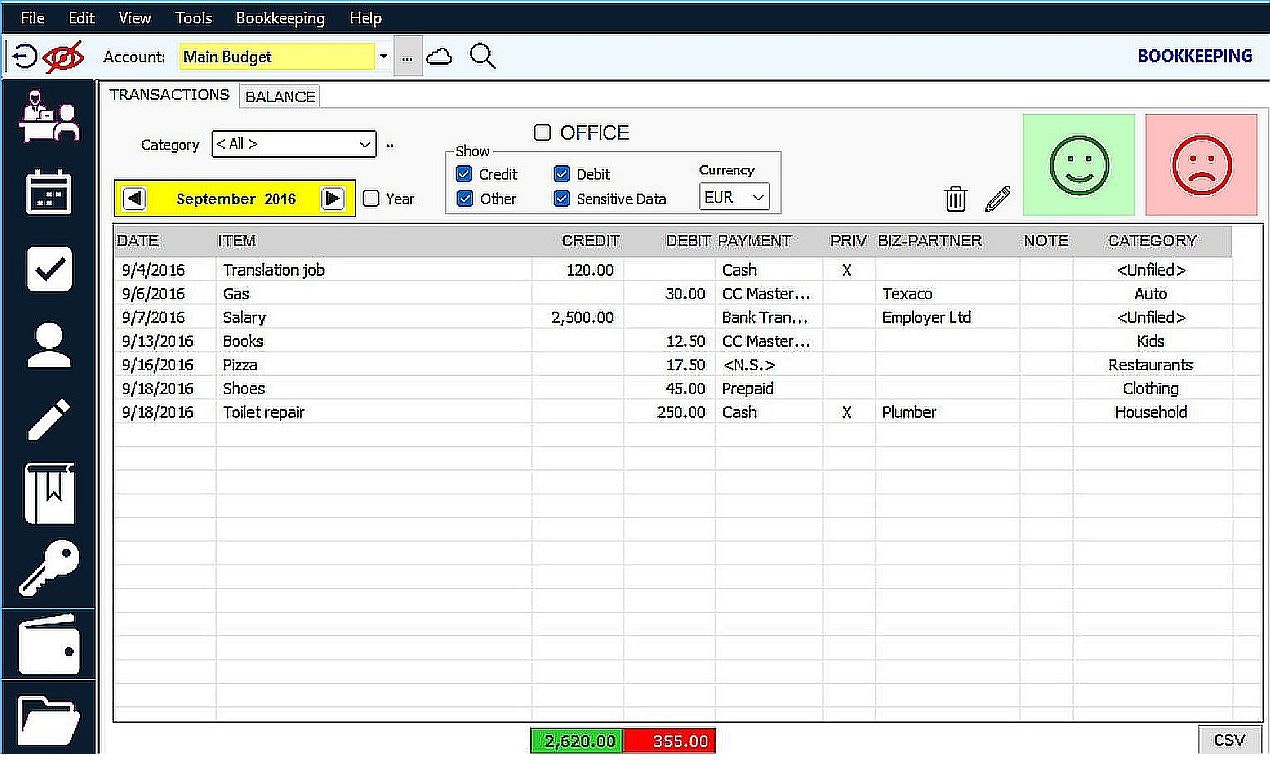Switch to the BALANCE tab
Image resolution: width=1270 pixels, height=760 pixels.
(x=279, y=95)
